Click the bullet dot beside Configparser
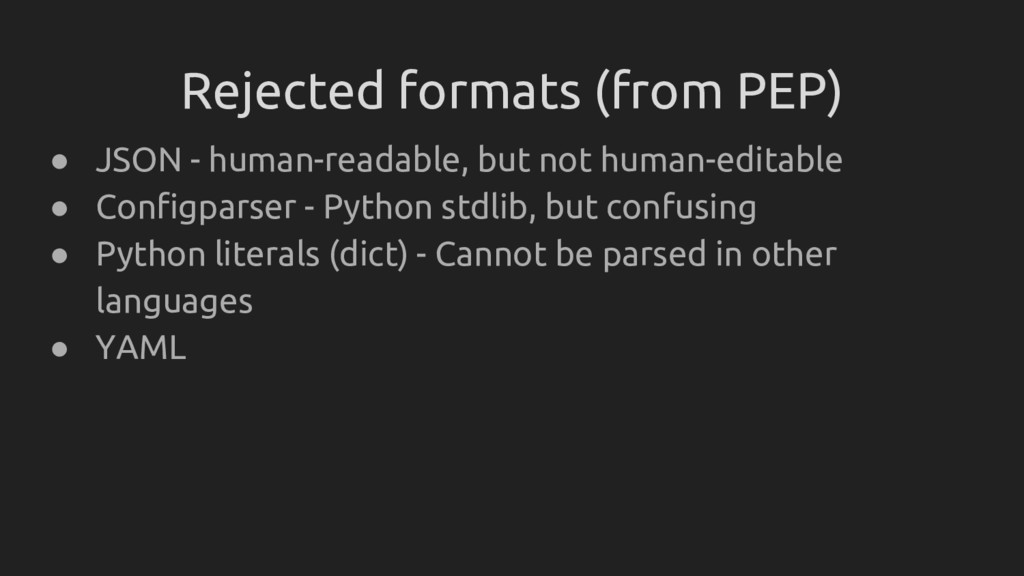Screen dimensions: 1024x576 click(x=61, y=208)
